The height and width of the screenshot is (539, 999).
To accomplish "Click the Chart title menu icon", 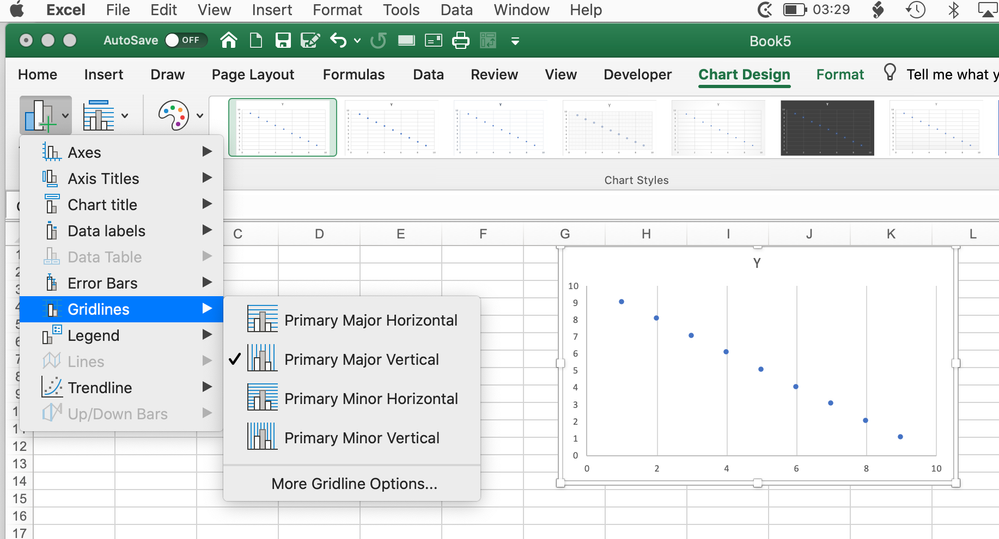I will coord(52,204).
